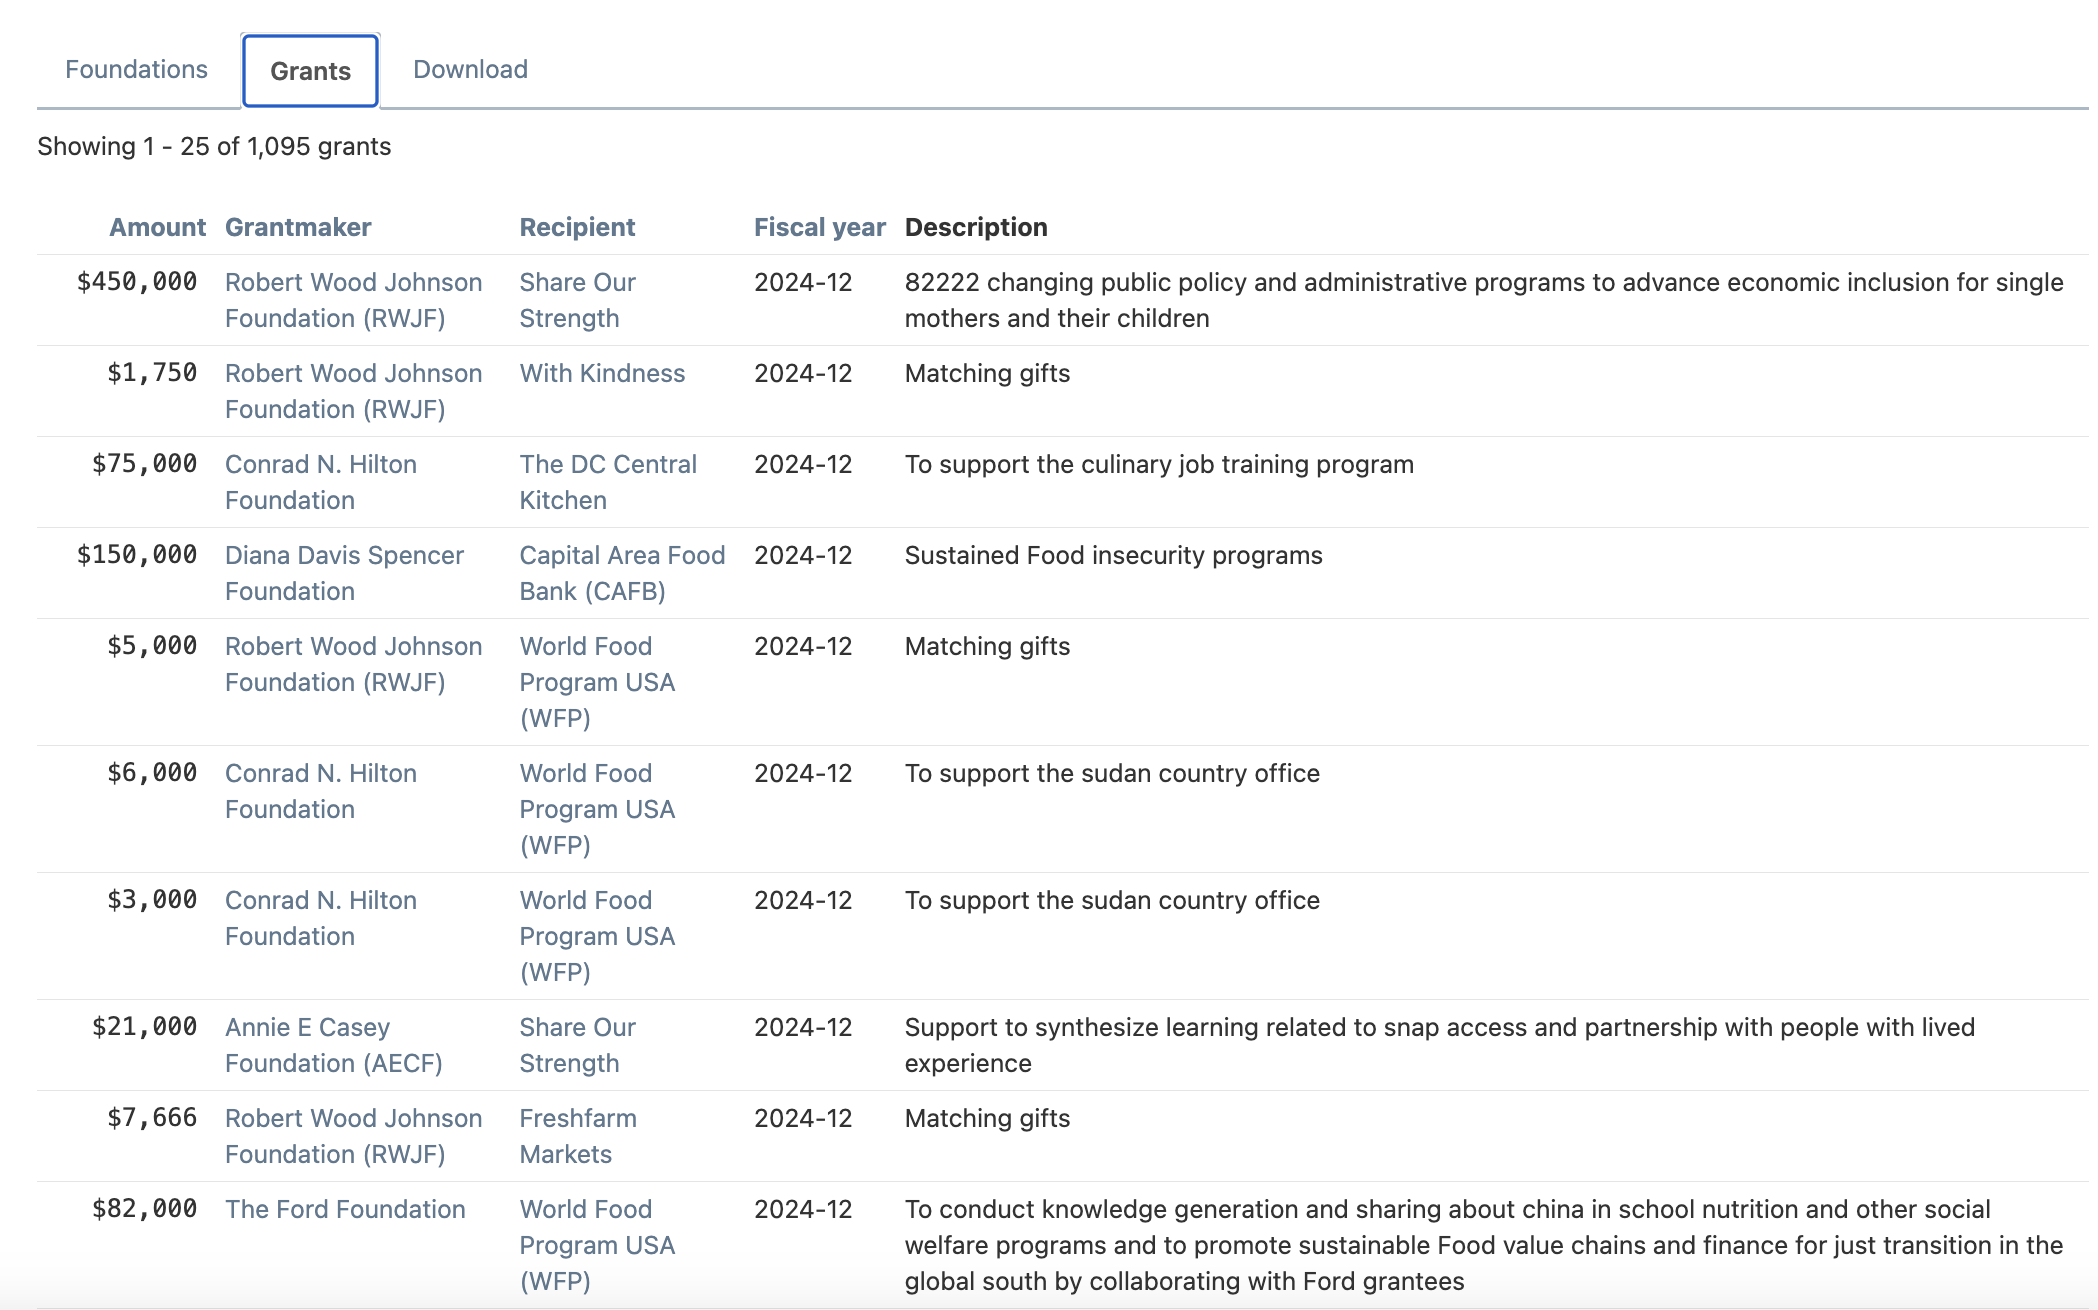Image resolution: width=2098 pixels, height=1310 pixels.
Task: Click '82222 changing public policy' description
Action: 1484,300
